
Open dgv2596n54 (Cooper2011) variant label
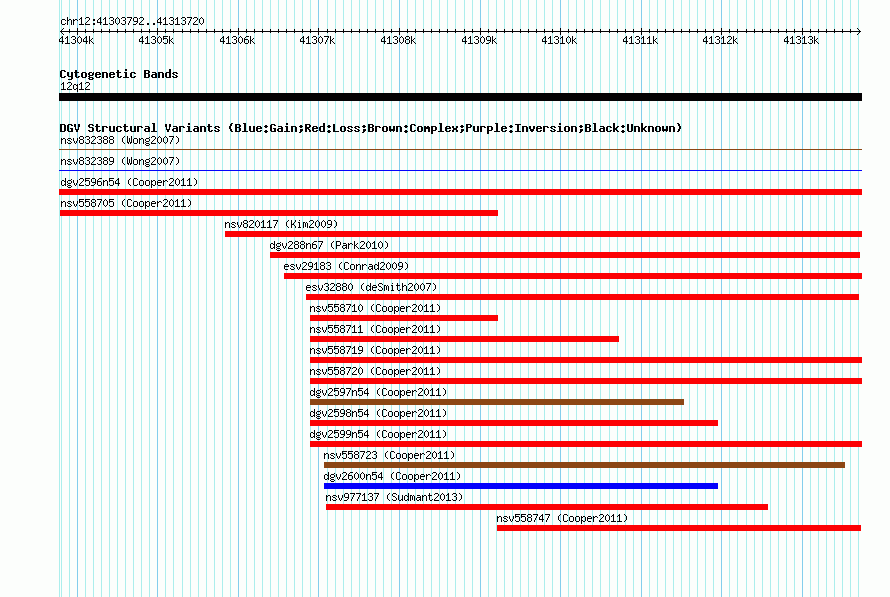tap(129, 182)
